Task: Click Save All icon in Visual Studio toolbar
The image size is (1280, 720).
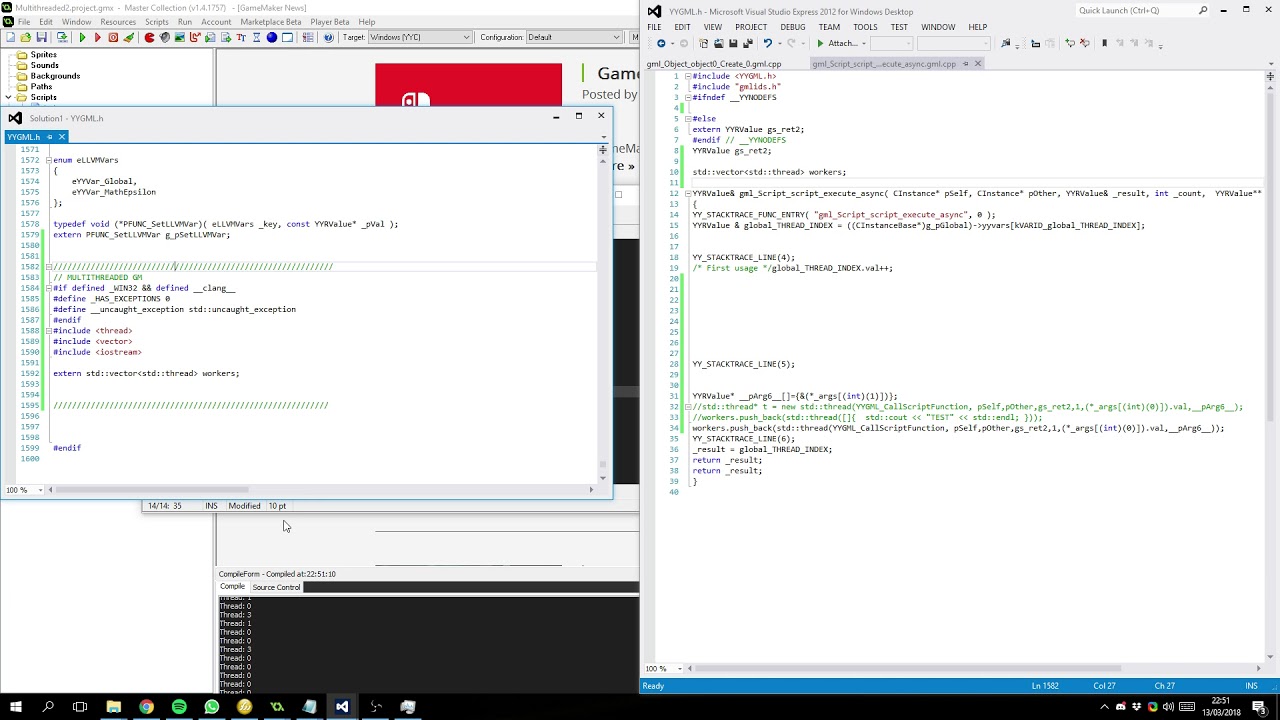Action: [x=749, y=43]
